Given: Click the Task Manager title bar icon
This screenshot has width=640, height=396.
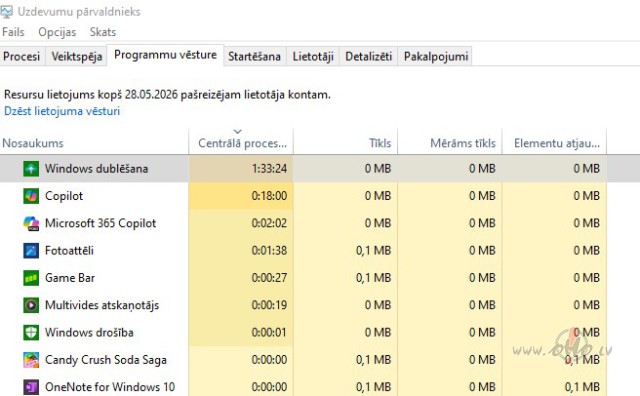Looking at the screenshot, I should (6, 12).
